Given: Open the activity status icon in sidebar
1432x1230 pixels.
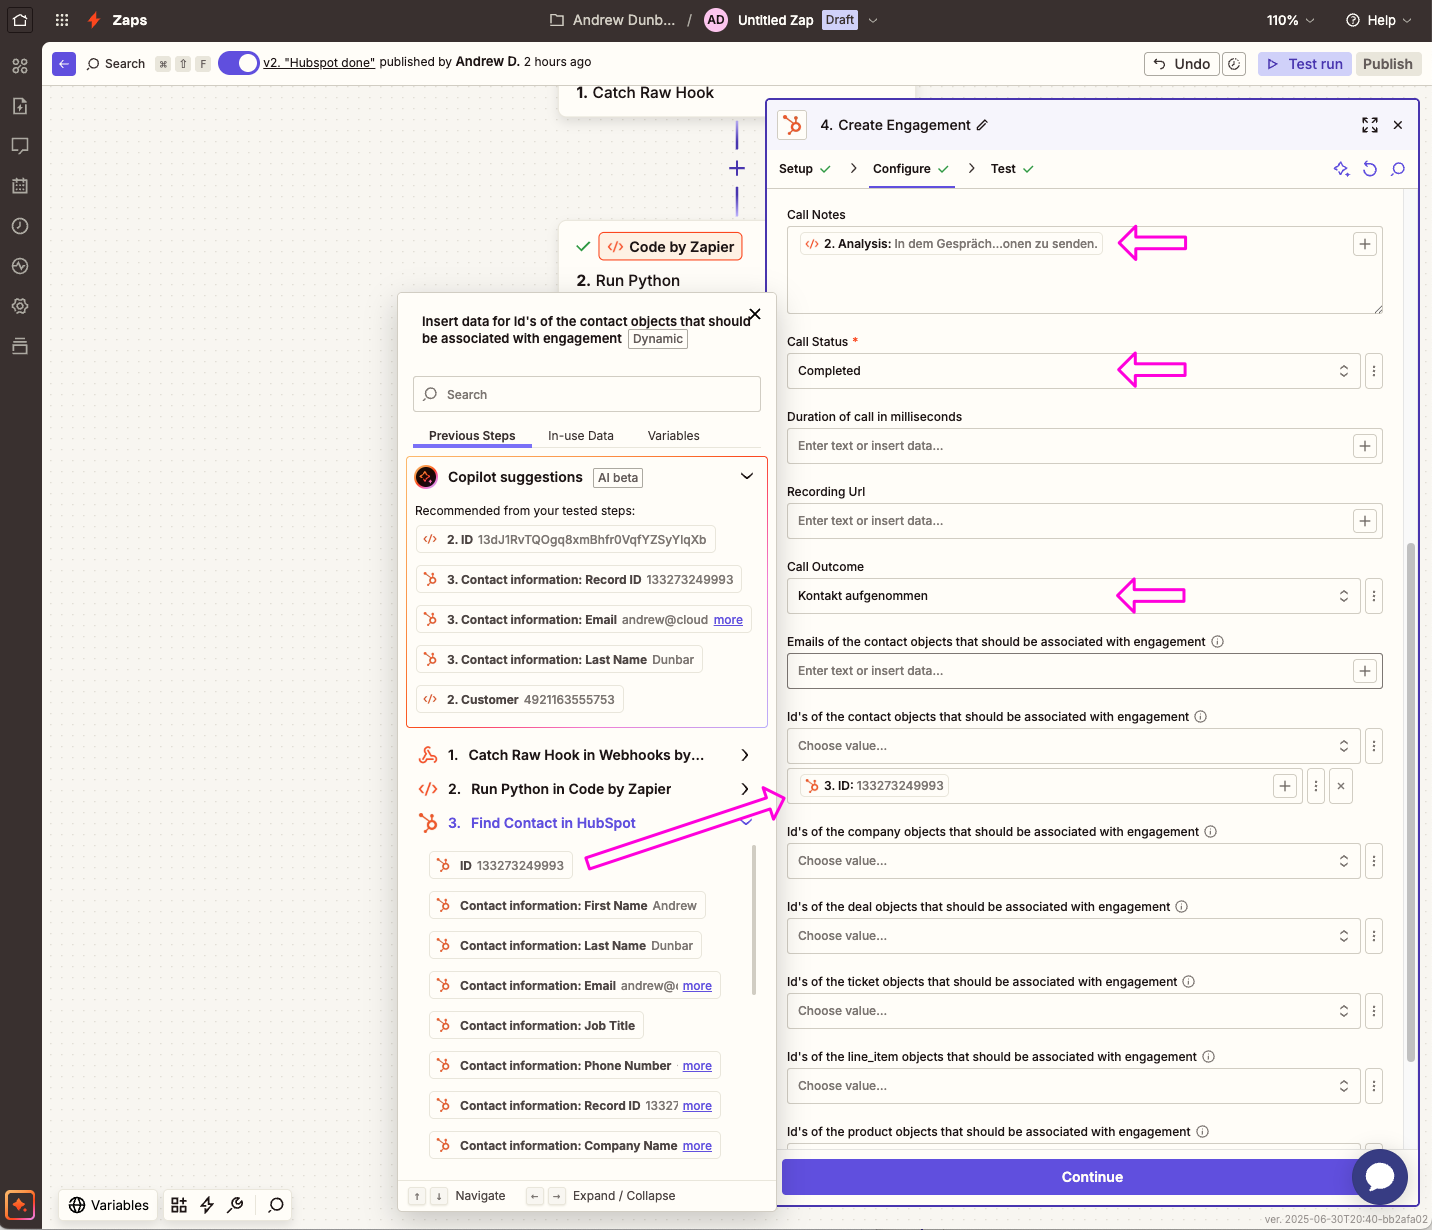Looking at the screenshot, I should pyautogui.click(x=20, y=266).
